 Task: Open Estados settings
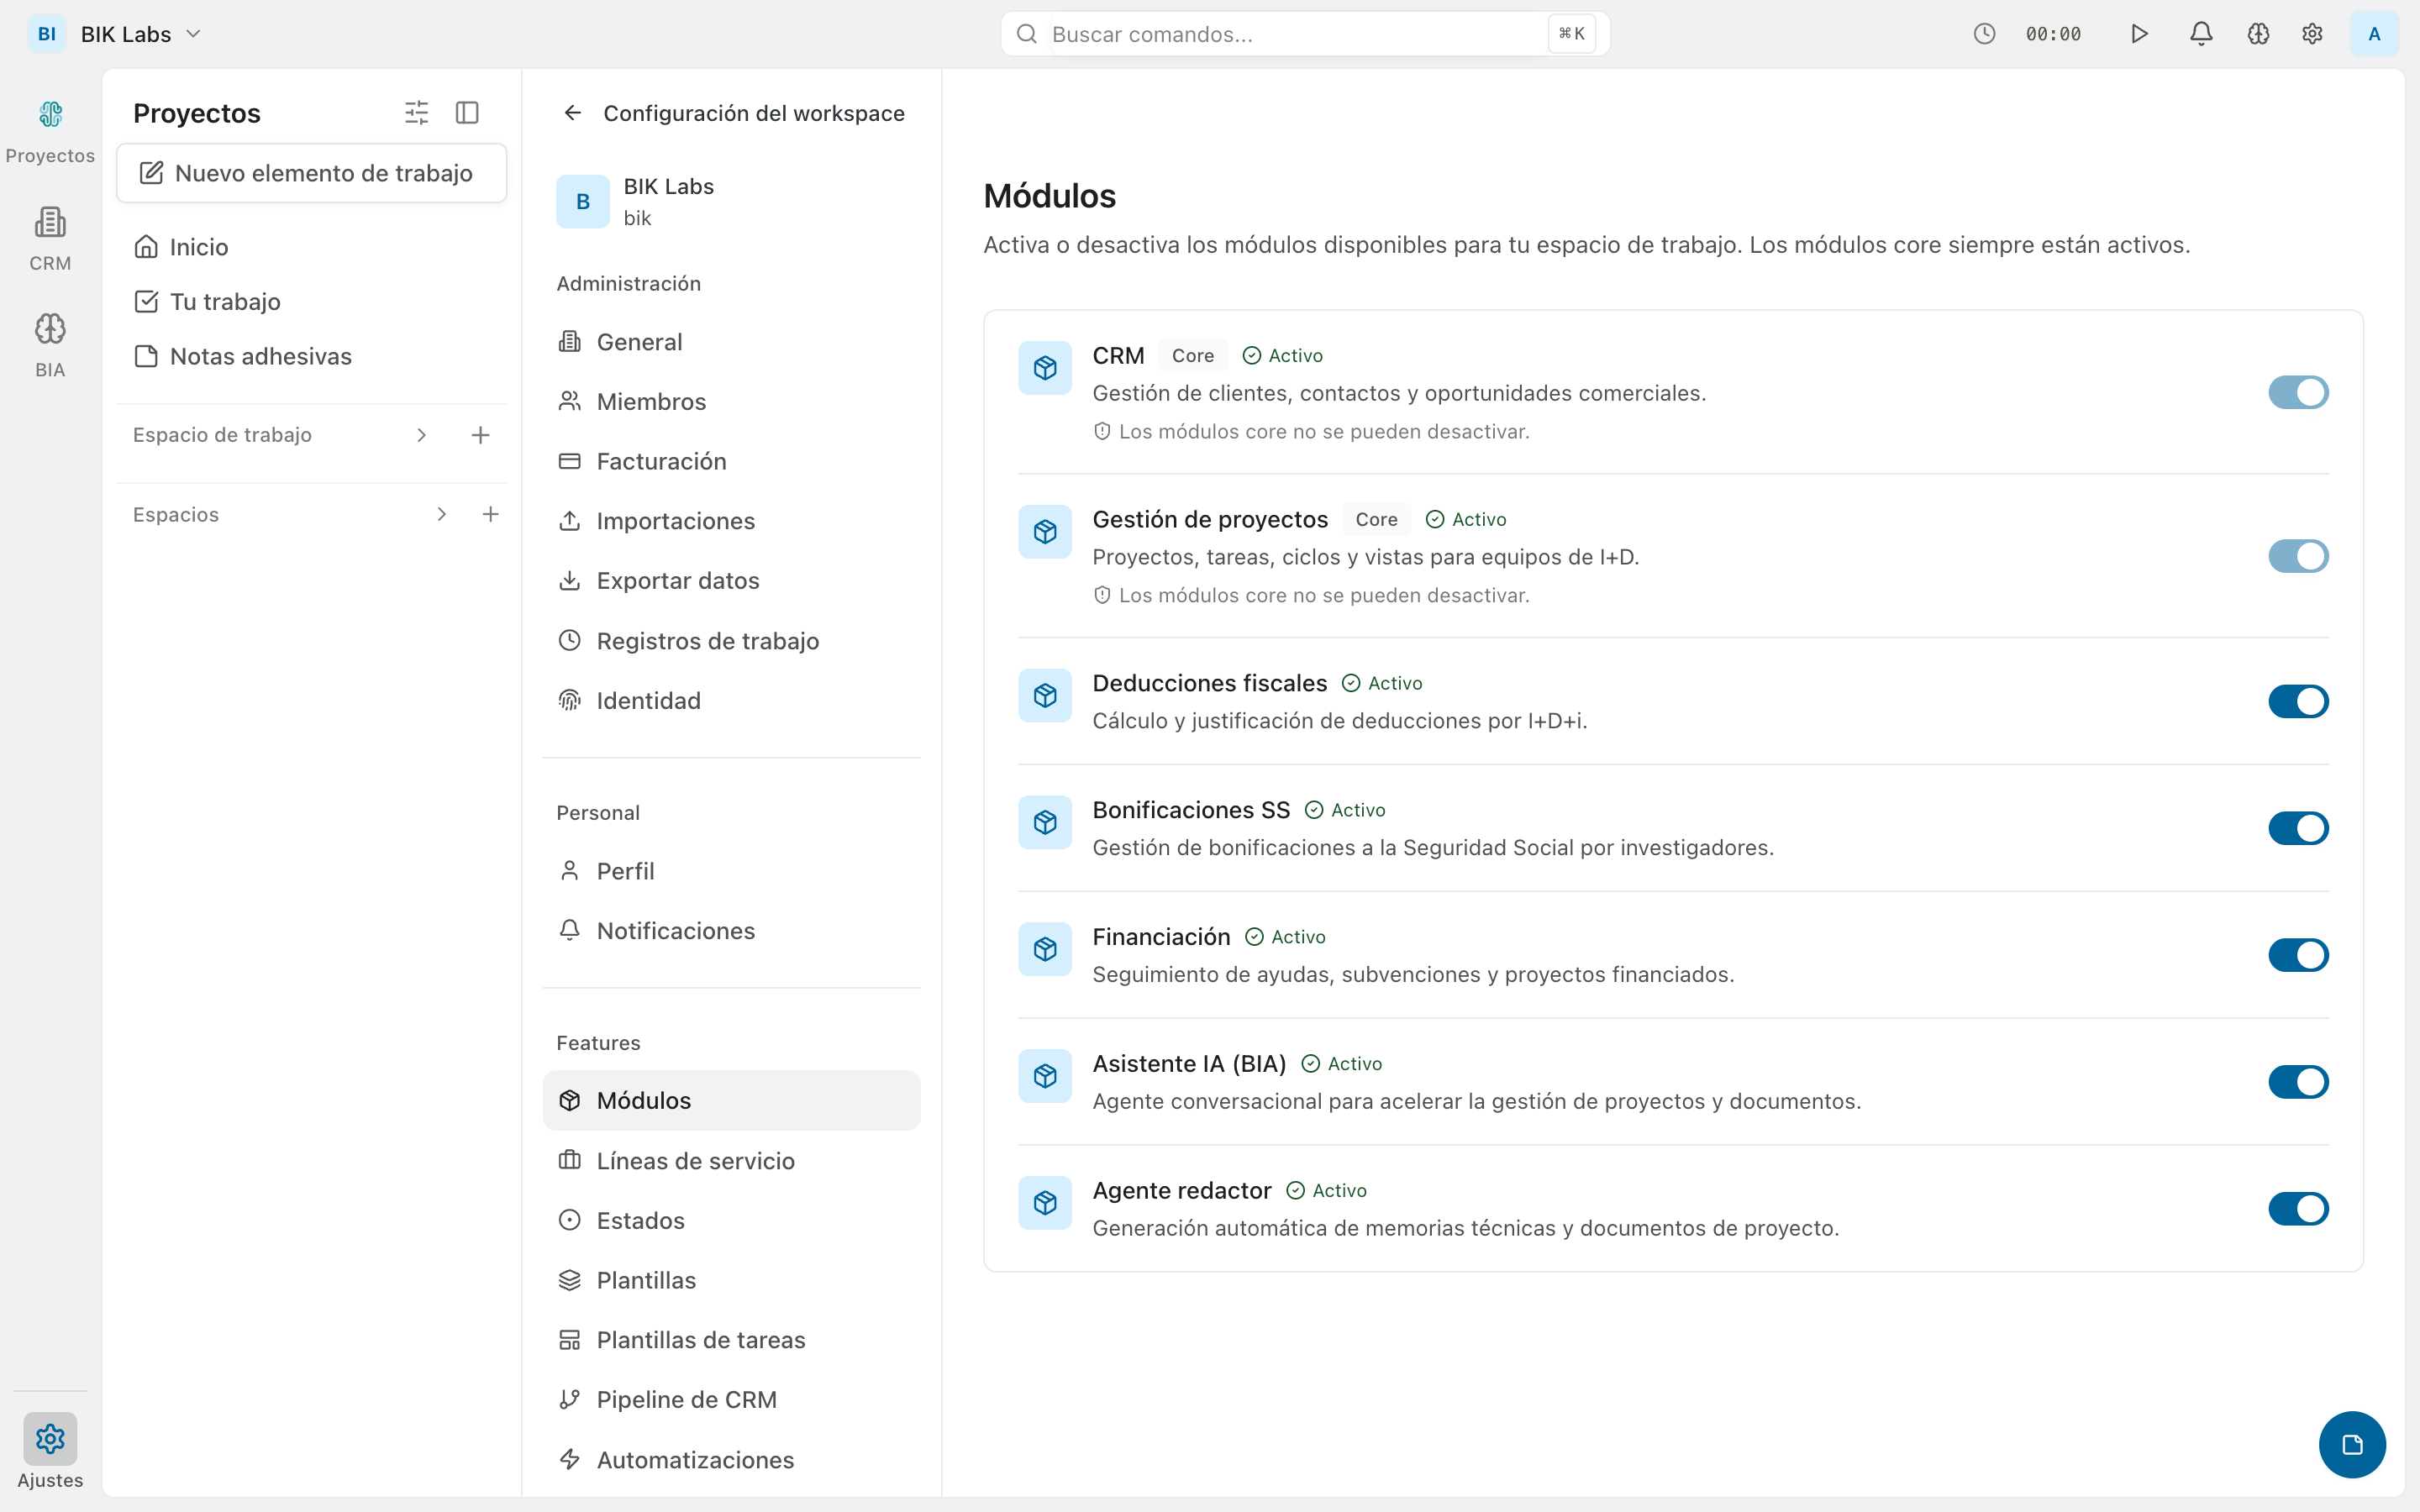click(731, 1221)
